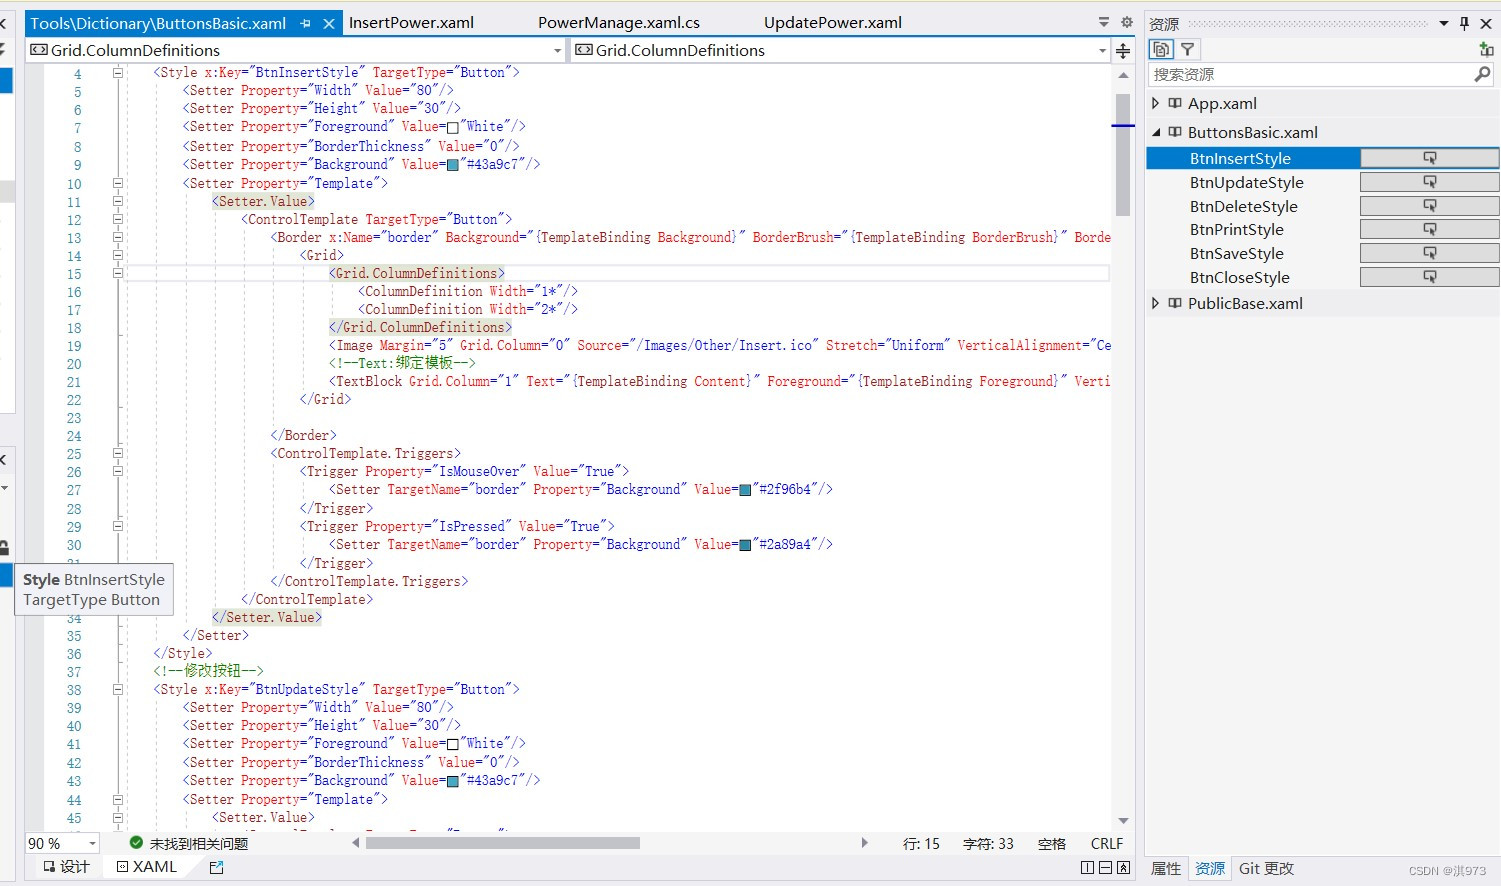The width and height of the screenshot is (1501, 886).
Task: Click BtnDeleteStyle preview button
Action: coord(1429,206)
